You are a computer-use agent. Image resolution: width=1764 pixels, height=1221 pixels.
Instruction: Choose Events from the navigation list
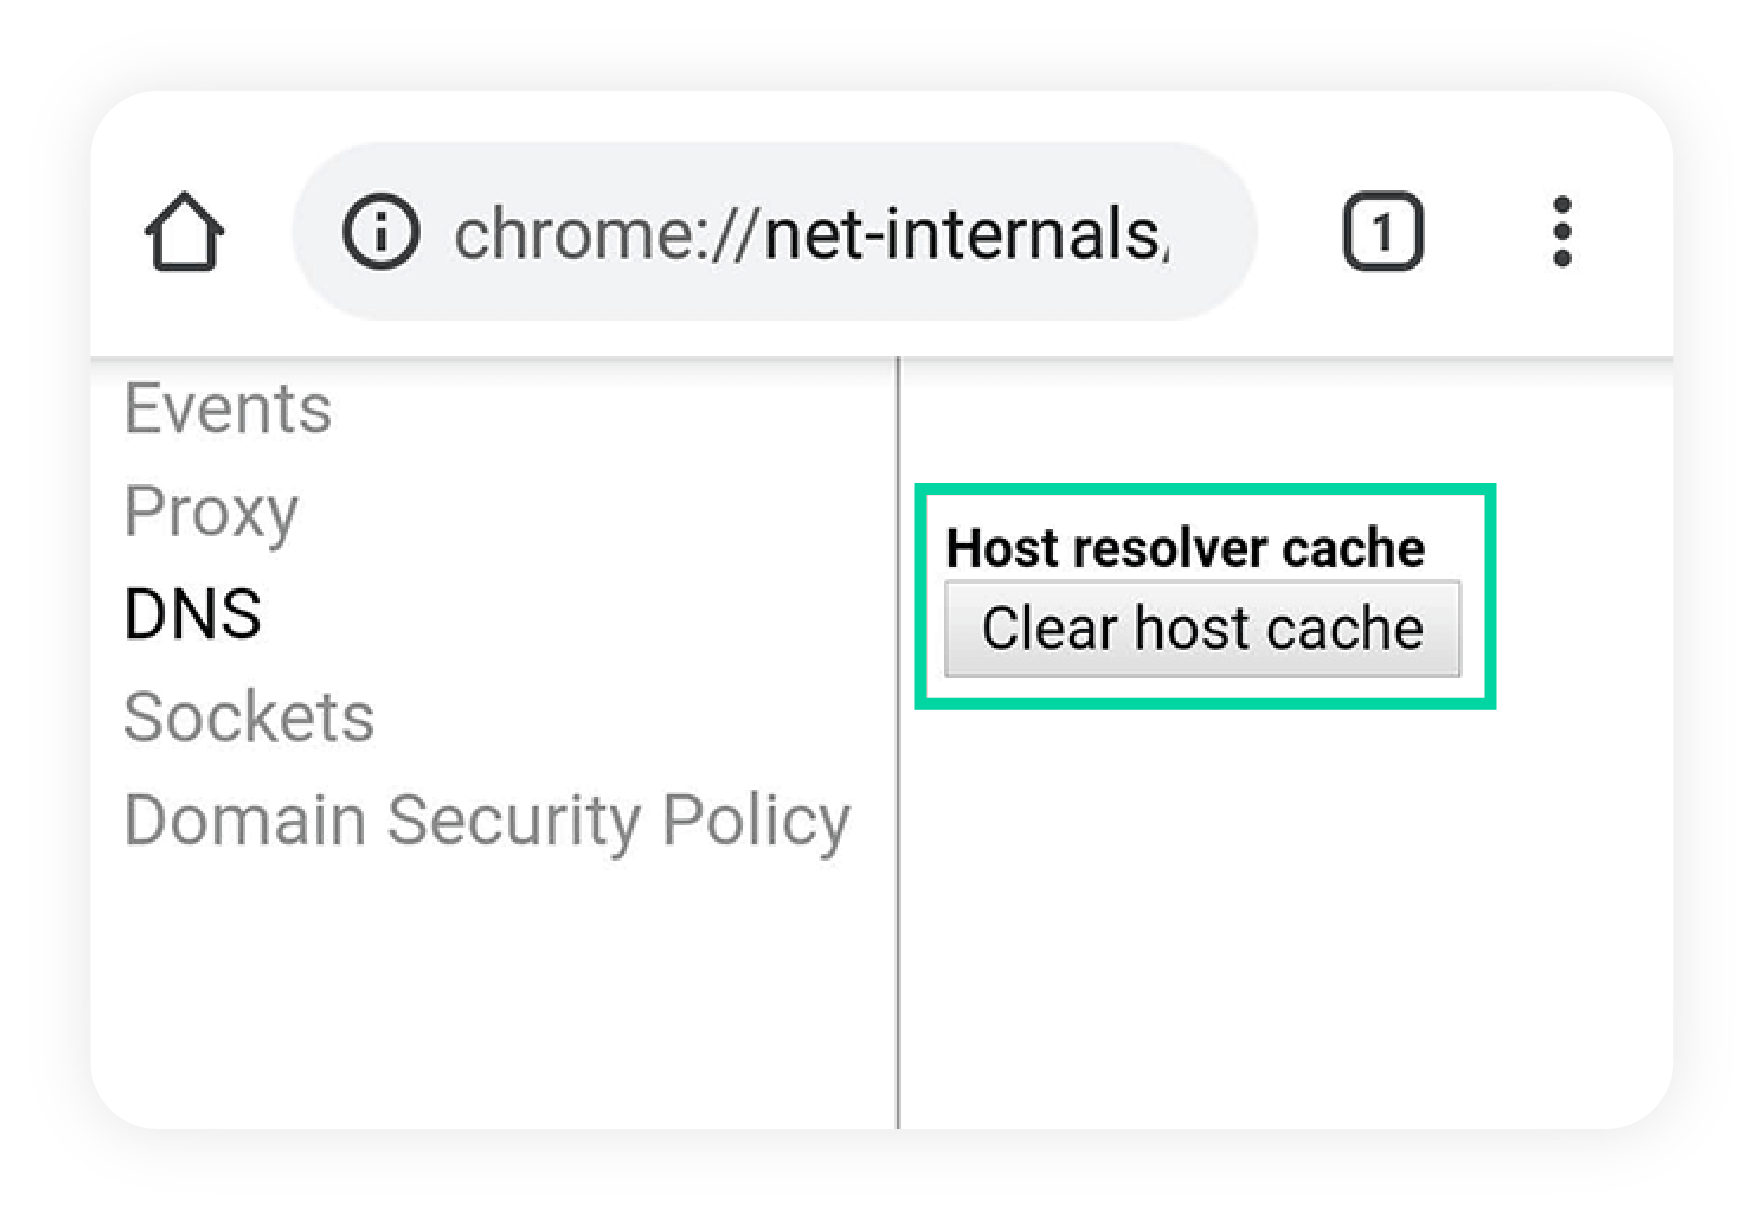pyautogui.click(x=228, y=409)
